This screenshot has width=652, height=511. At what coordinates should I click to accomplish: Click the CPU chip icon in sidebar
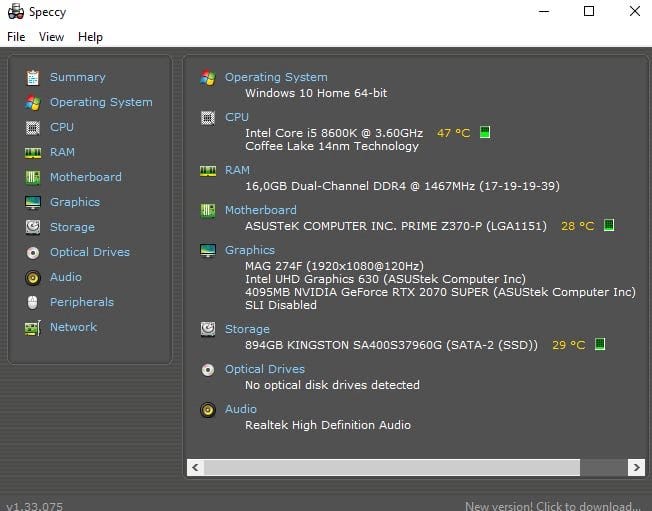click(x=33, y=128)
